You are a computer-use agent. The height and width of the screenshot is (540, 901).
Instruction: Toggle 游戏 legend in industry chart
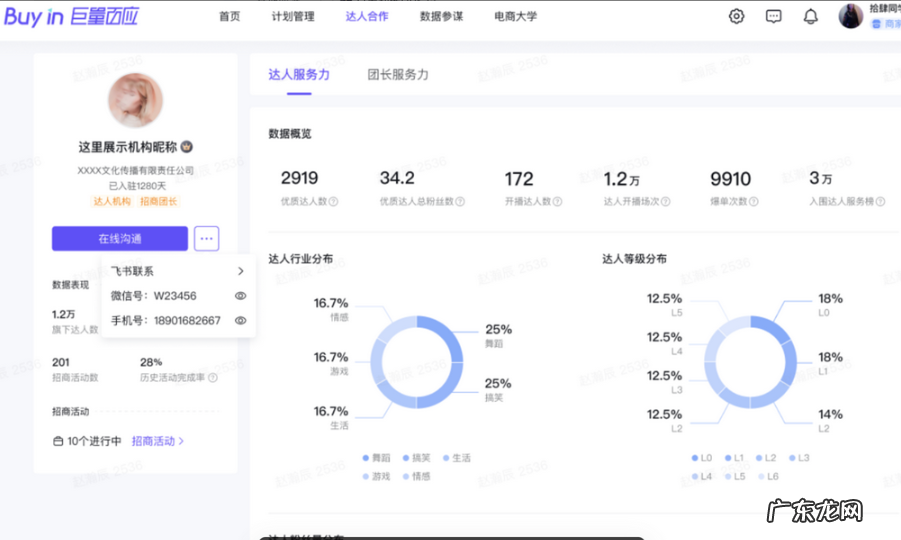pyautogui.click(x=376, y=476)
